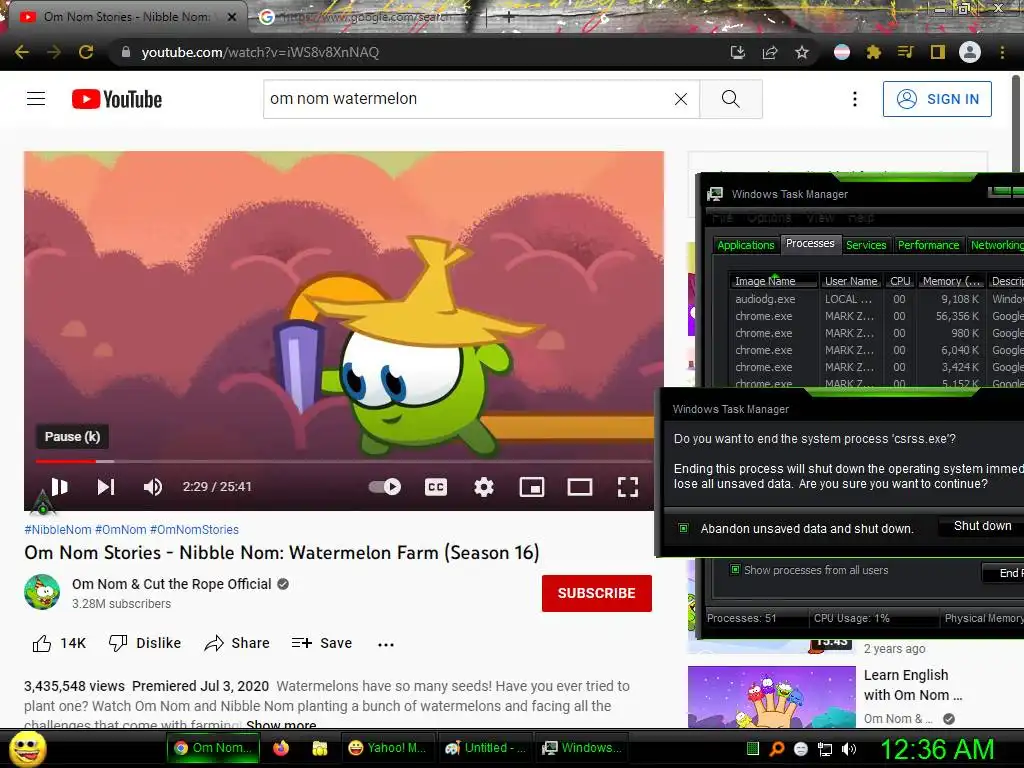Open the Chrome extensions puzzle icon
This screenshot has height=768, width=1024.
(x=873, y=52)
